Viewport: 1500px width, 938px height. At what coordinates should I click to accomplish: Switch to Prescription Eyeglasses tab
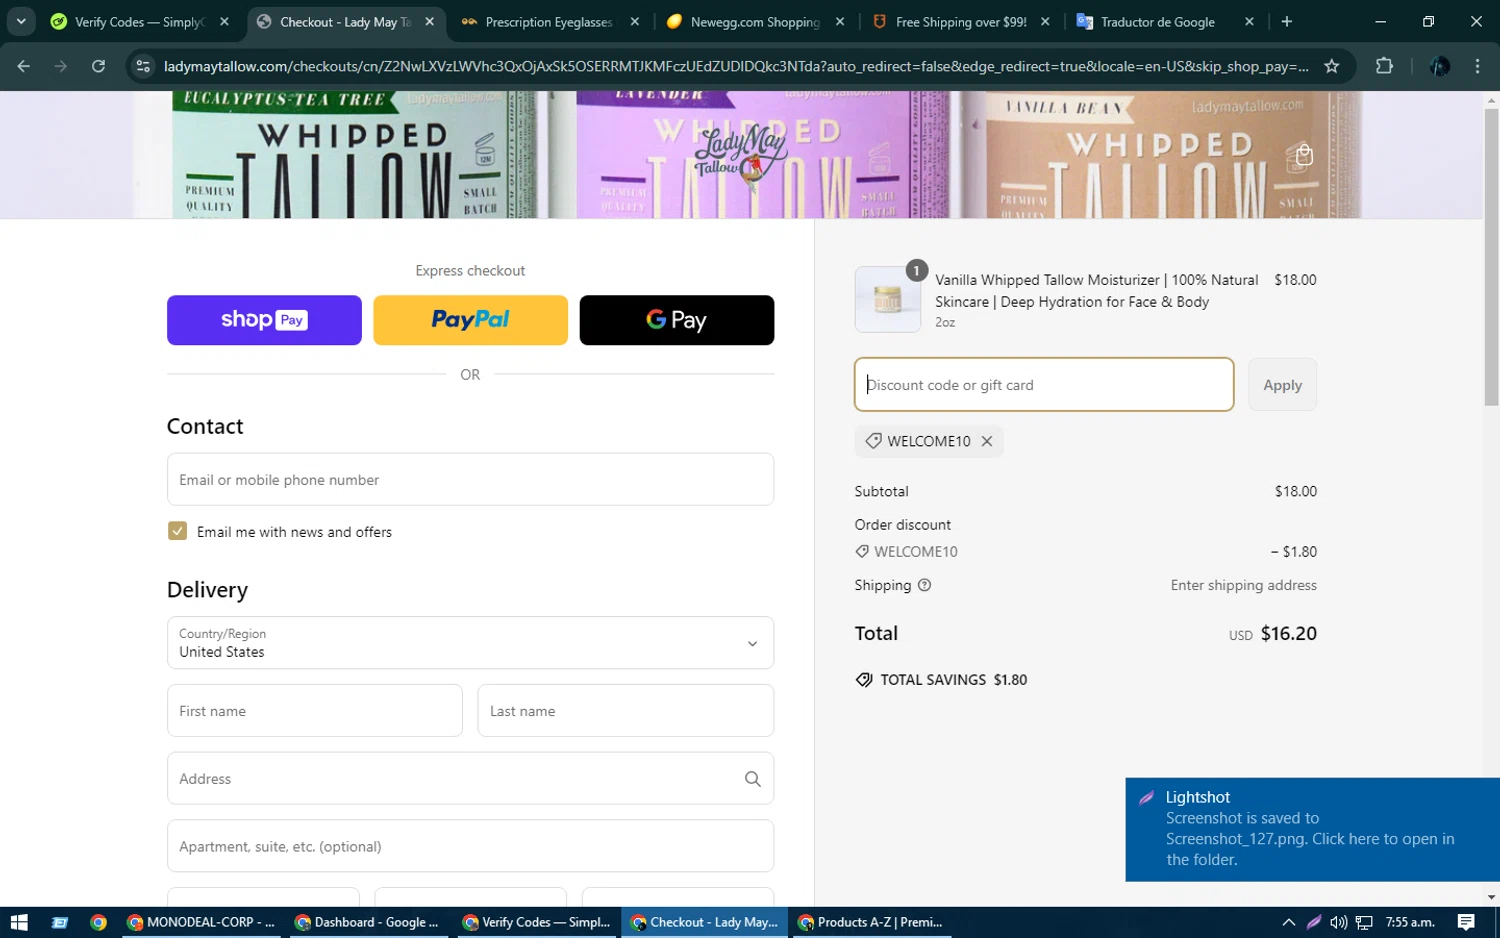(x=549, y=21)
